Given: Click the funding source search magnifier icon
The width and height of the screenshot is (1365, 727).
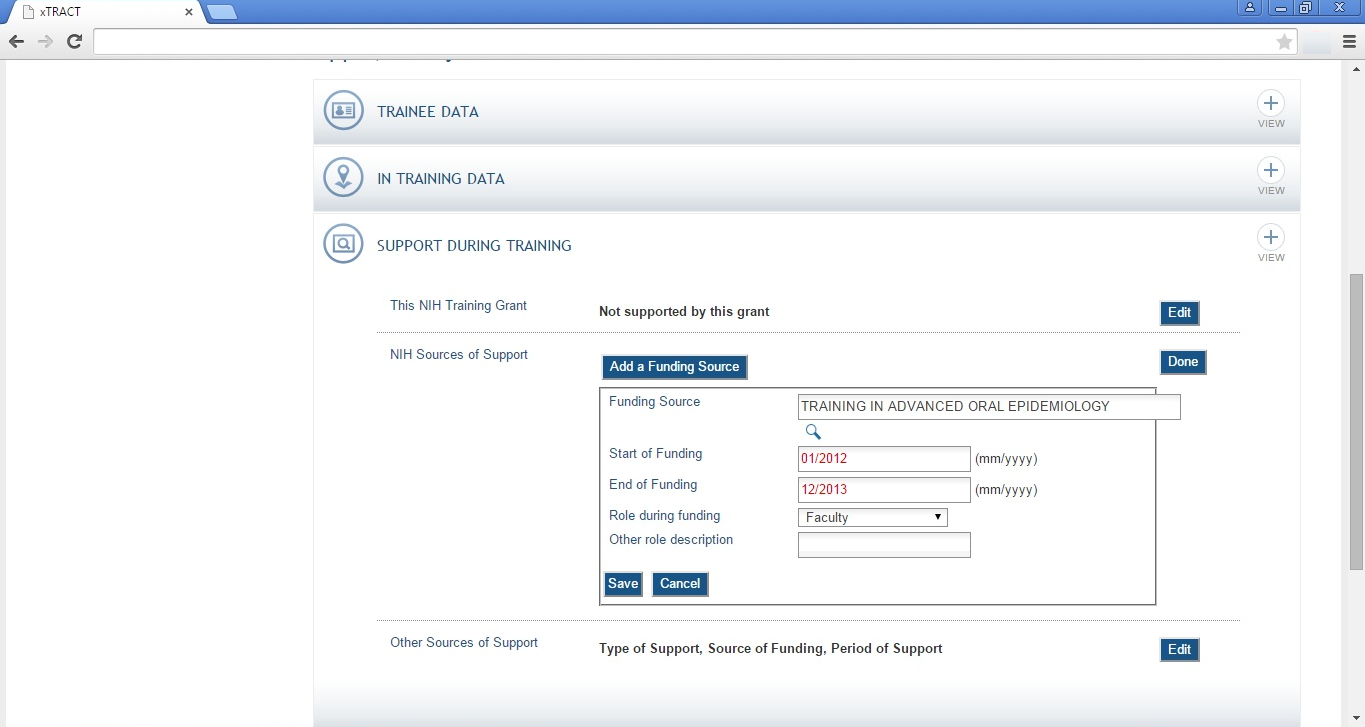Looking at the screenshot, I should [x=813, y=432].
